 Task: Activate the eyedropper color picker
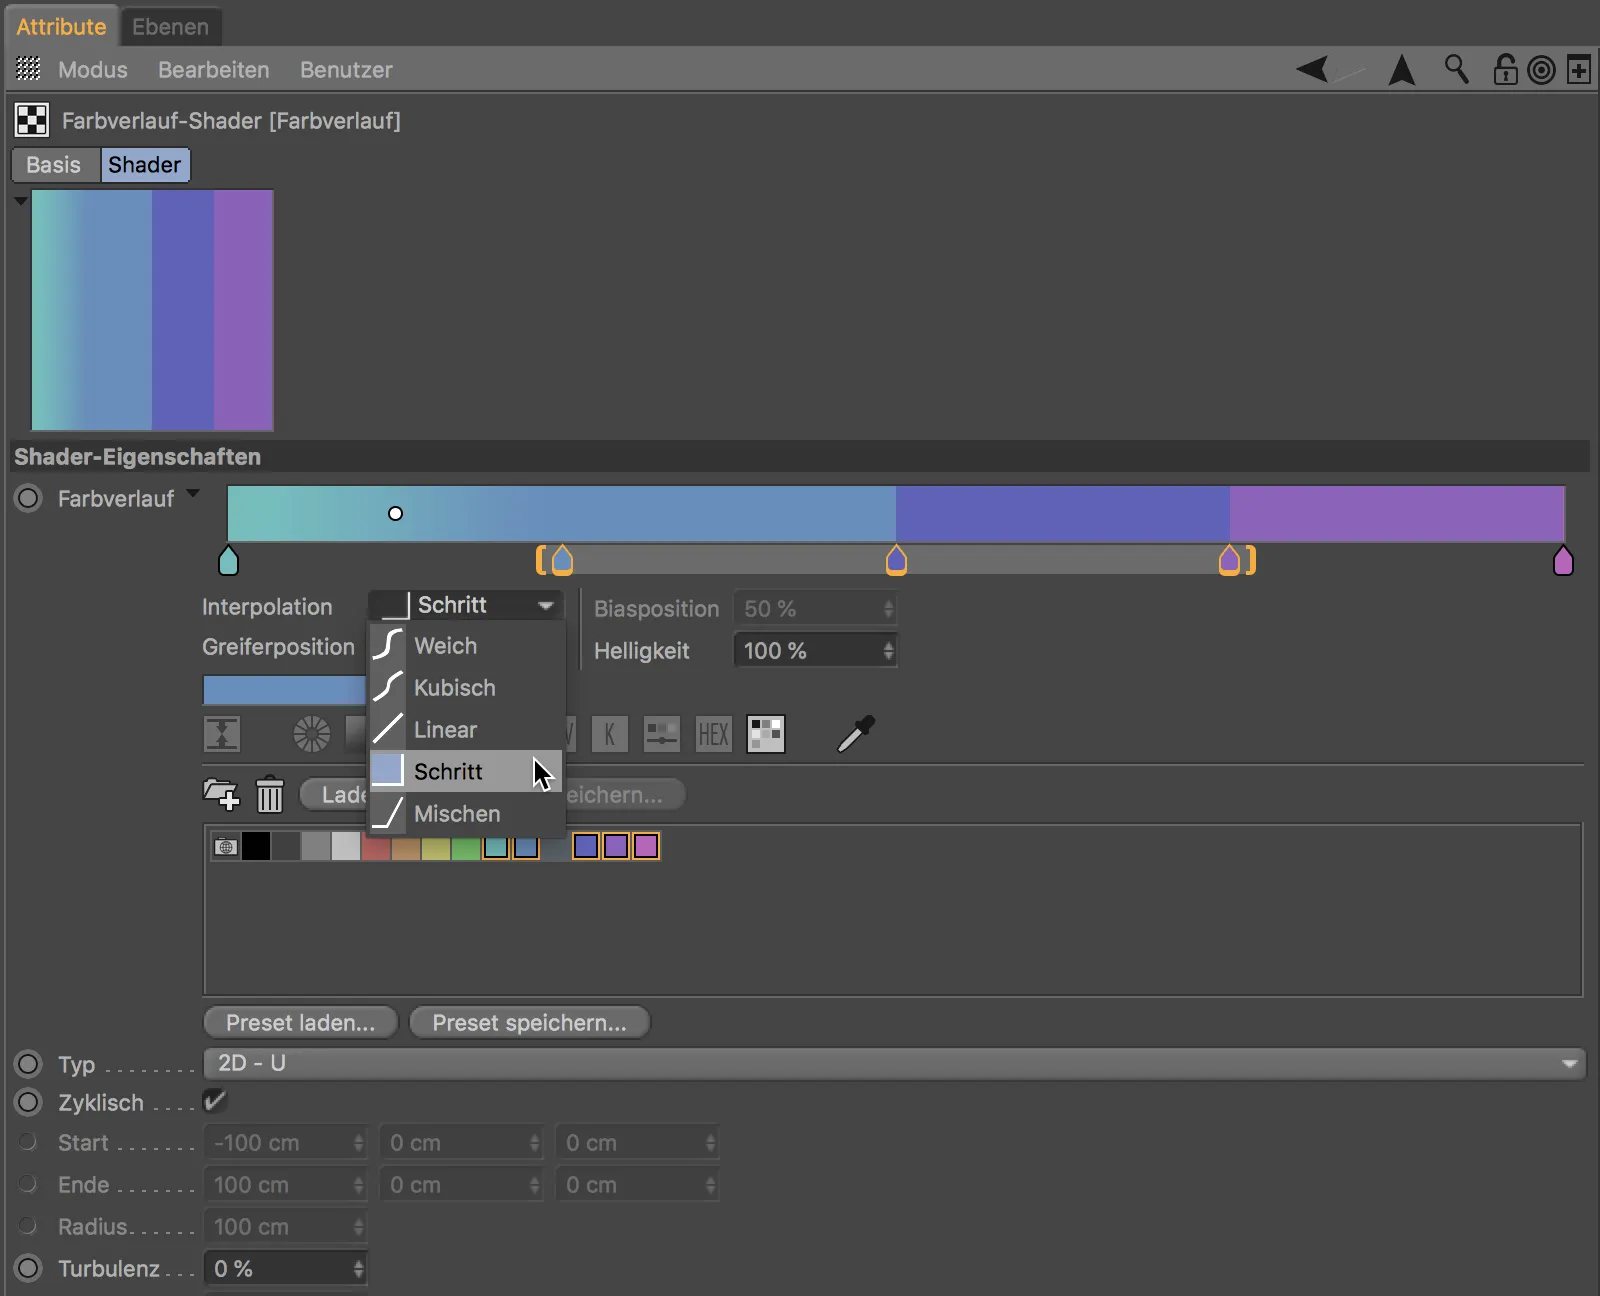click(x=856, y=733)
